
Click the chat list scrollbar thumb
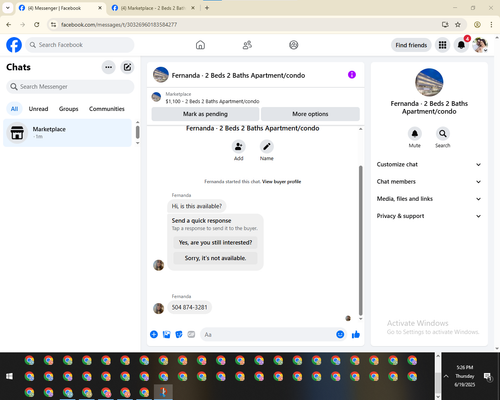pos(137,132)
